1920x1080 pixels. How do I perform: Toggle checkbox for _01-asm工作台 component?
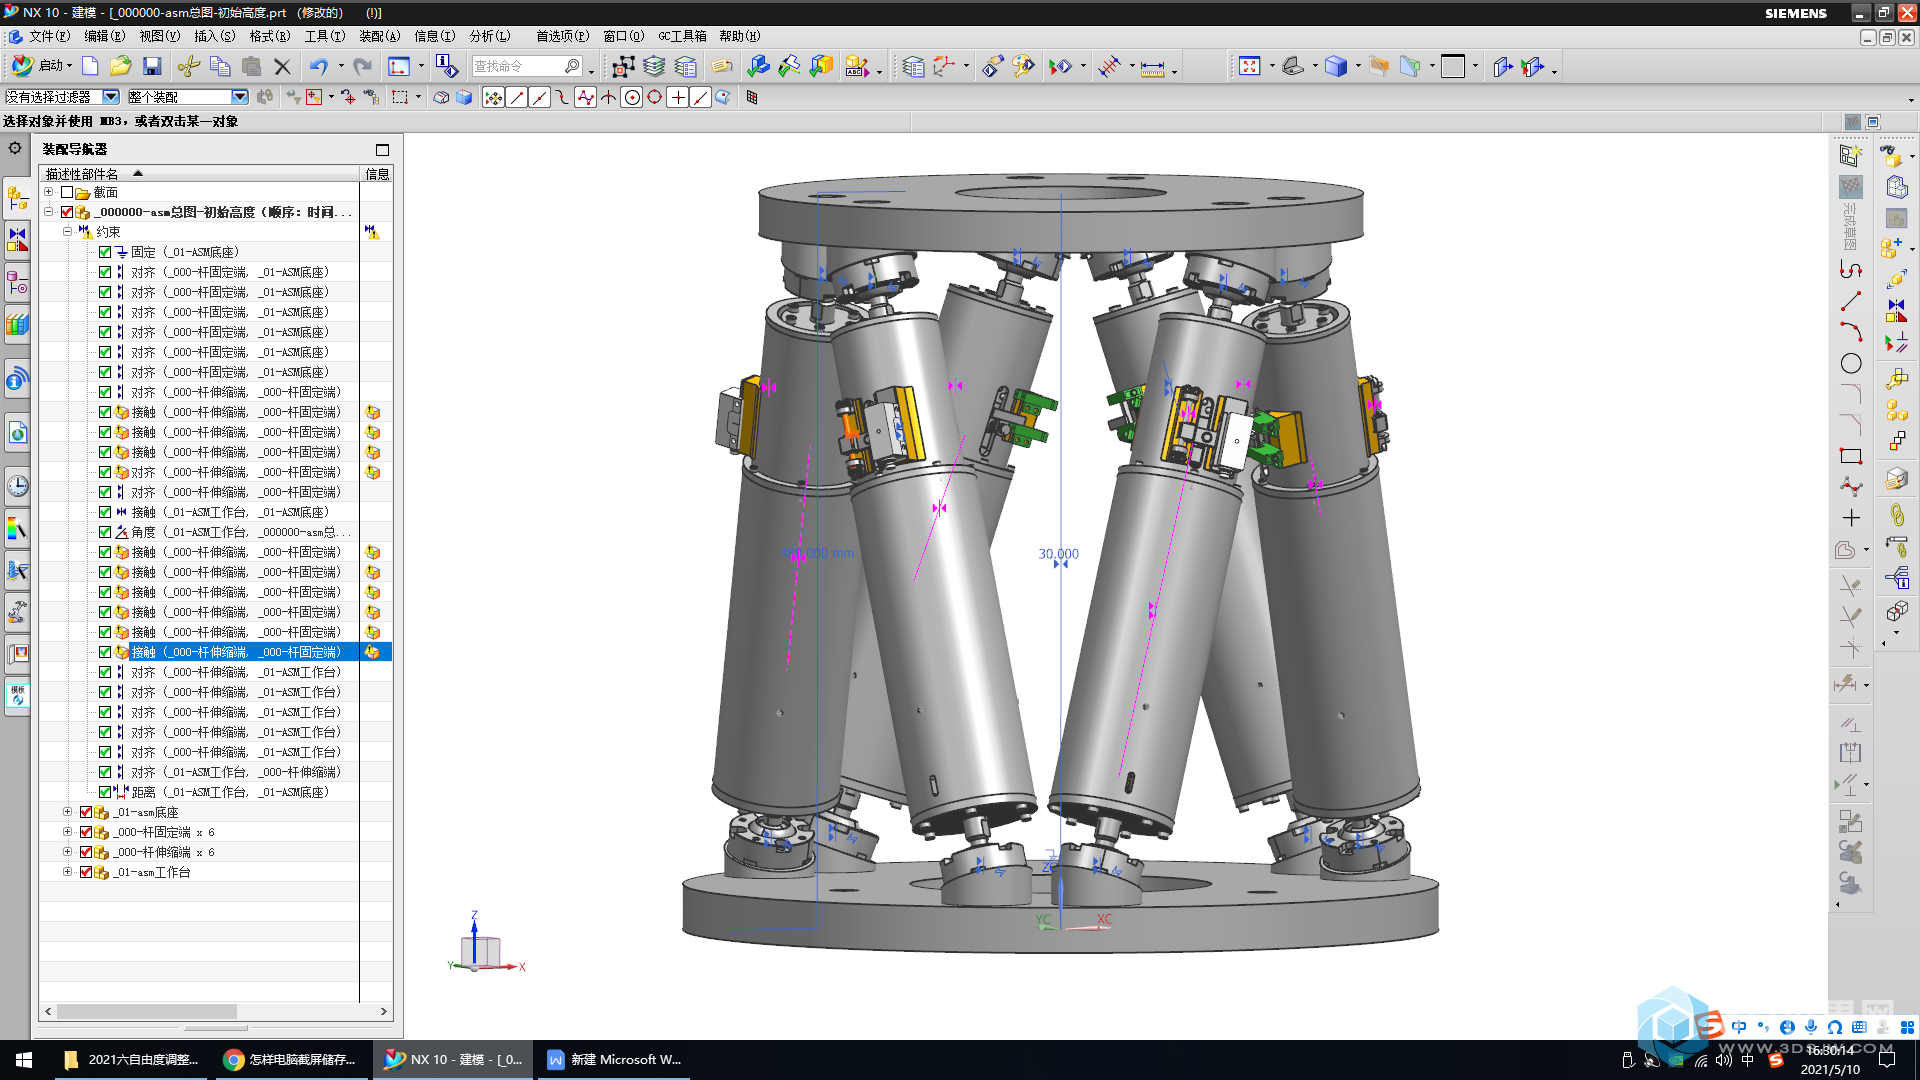(x=86, y=872)
